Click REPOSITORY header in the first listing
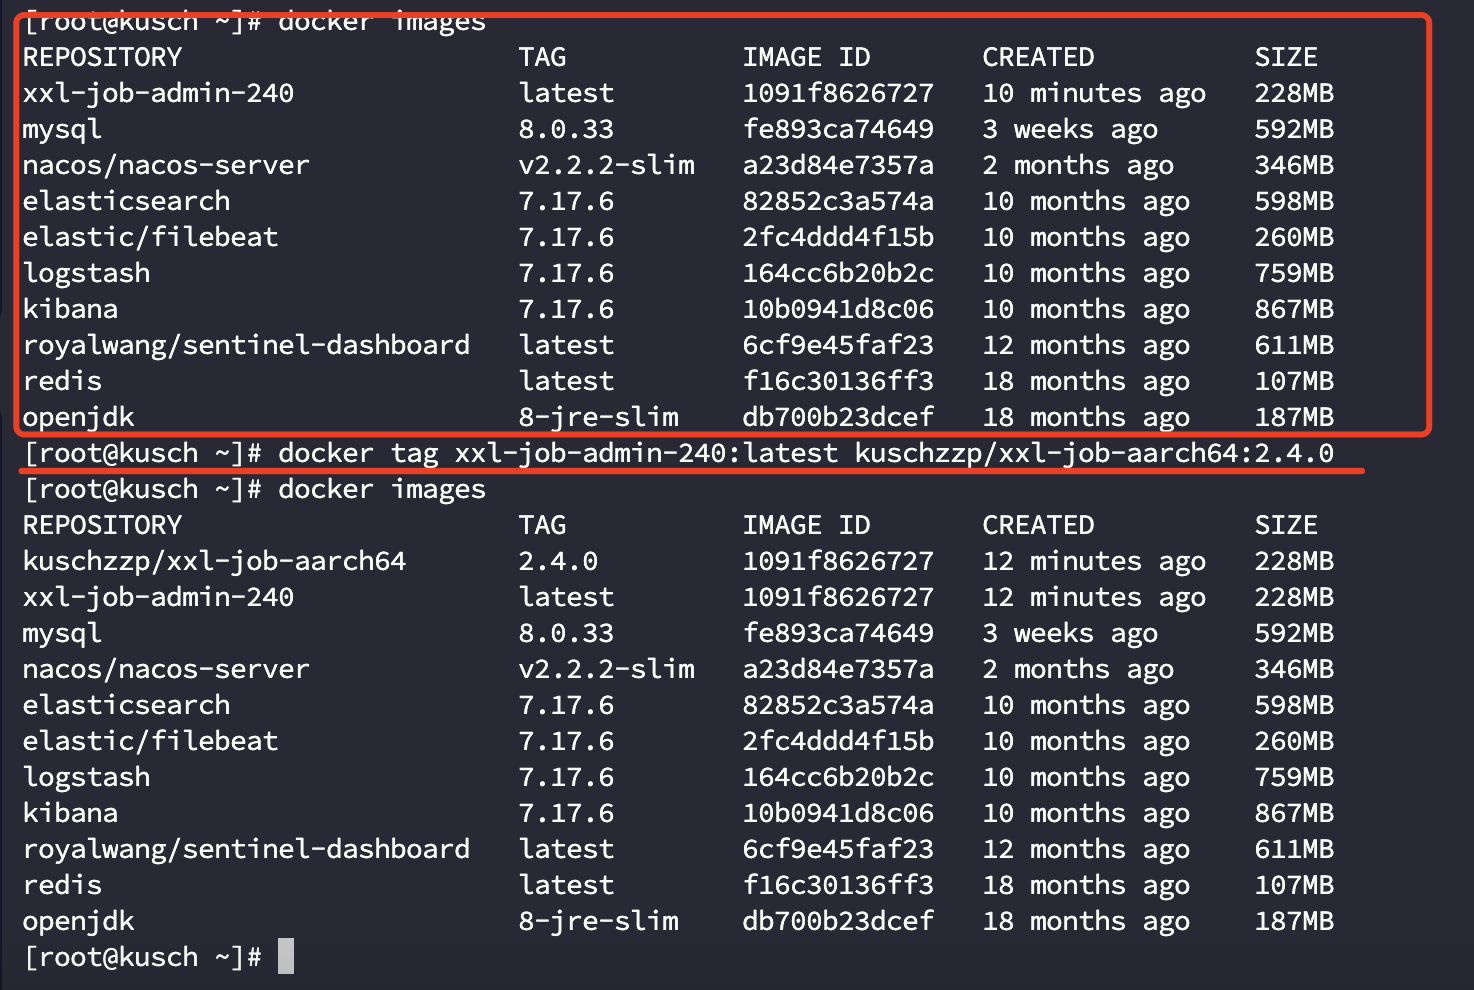 tap(103, 57)
